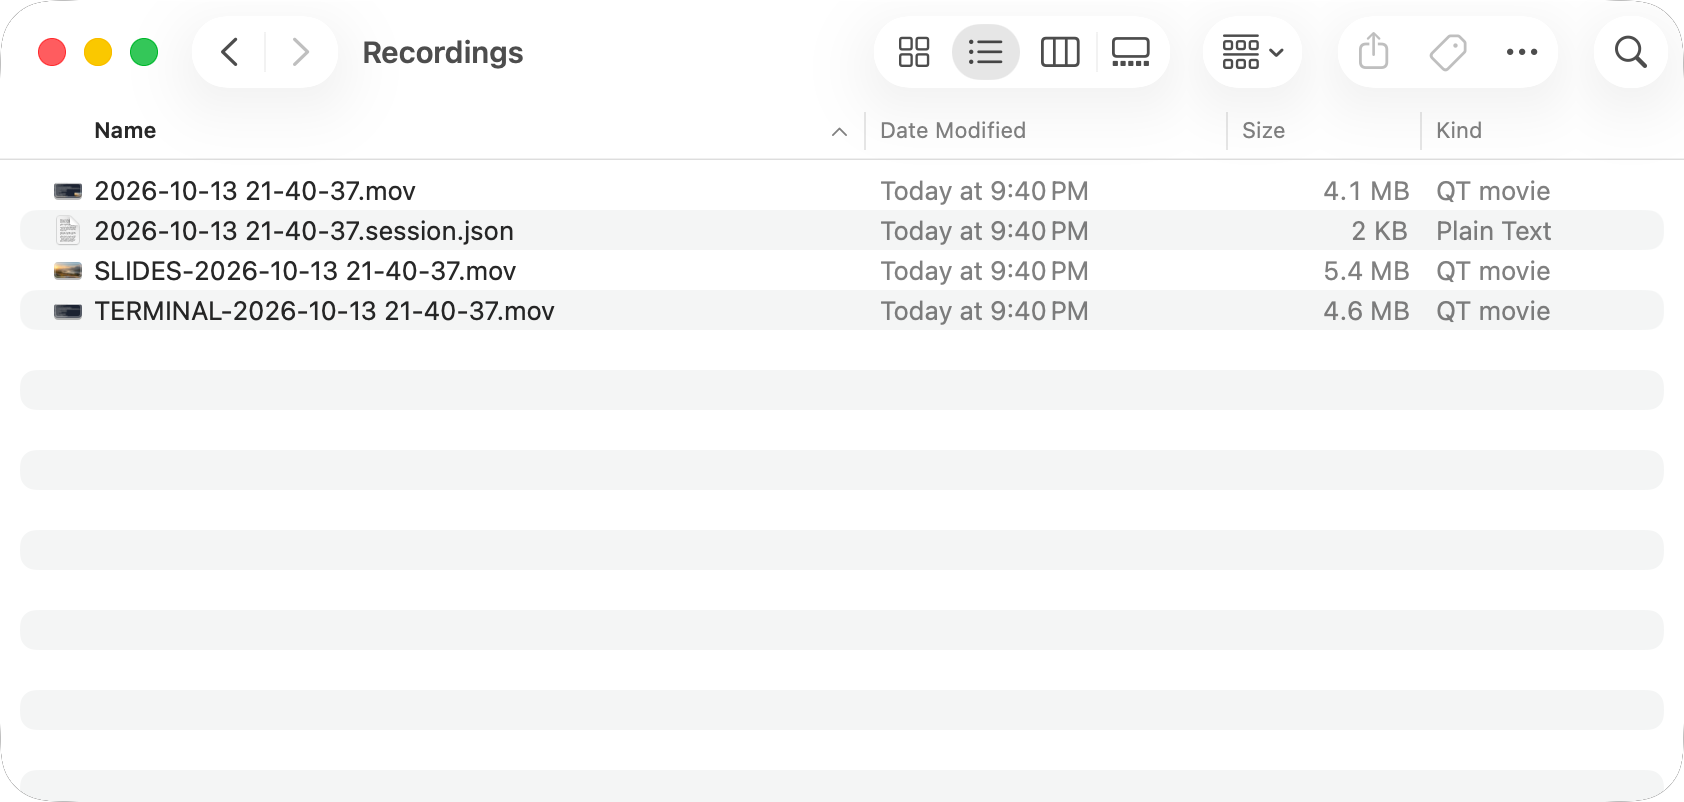The image size is (1684, 802).
Task: Click the 2 KB size value
Action: pyautogui.click(x=1379, y=231)
